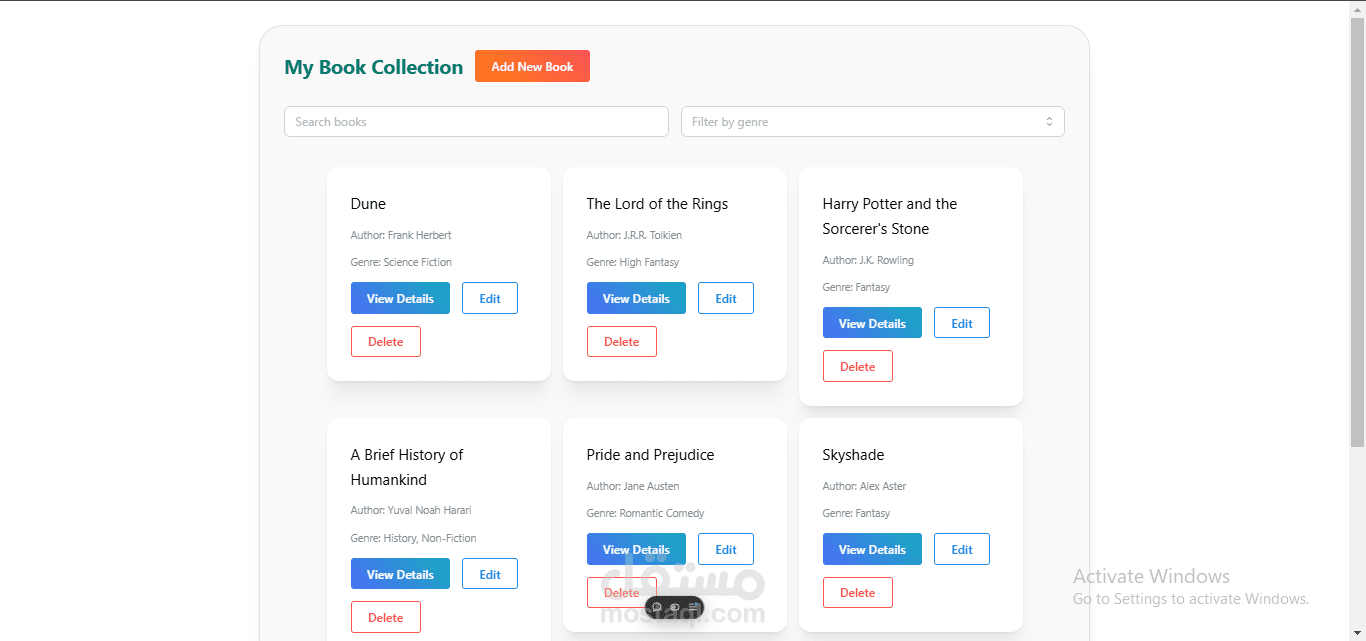Viewport: 1366px width, 641px height.
Task: Click the genre filter chevron arrows
Action: tap(1049, 122)
